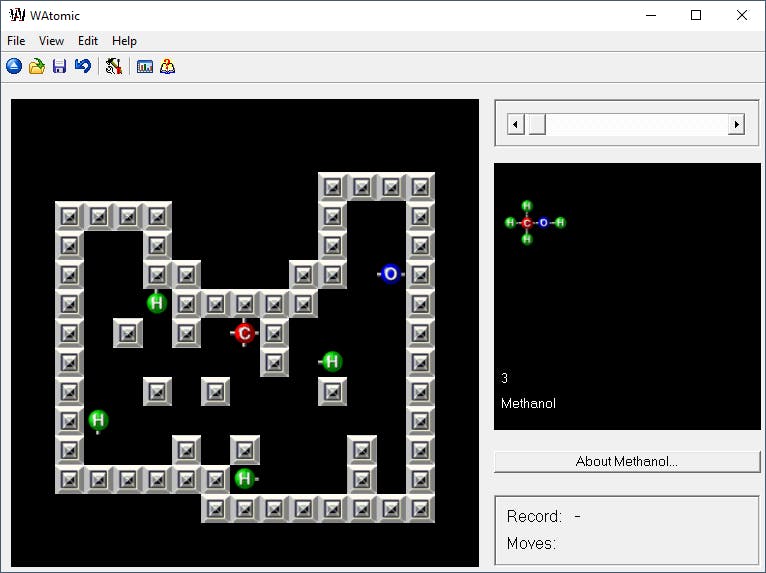Click the Methanol level name text
Image resolution: width=766 pixels, height=573 pixels.
528,403
